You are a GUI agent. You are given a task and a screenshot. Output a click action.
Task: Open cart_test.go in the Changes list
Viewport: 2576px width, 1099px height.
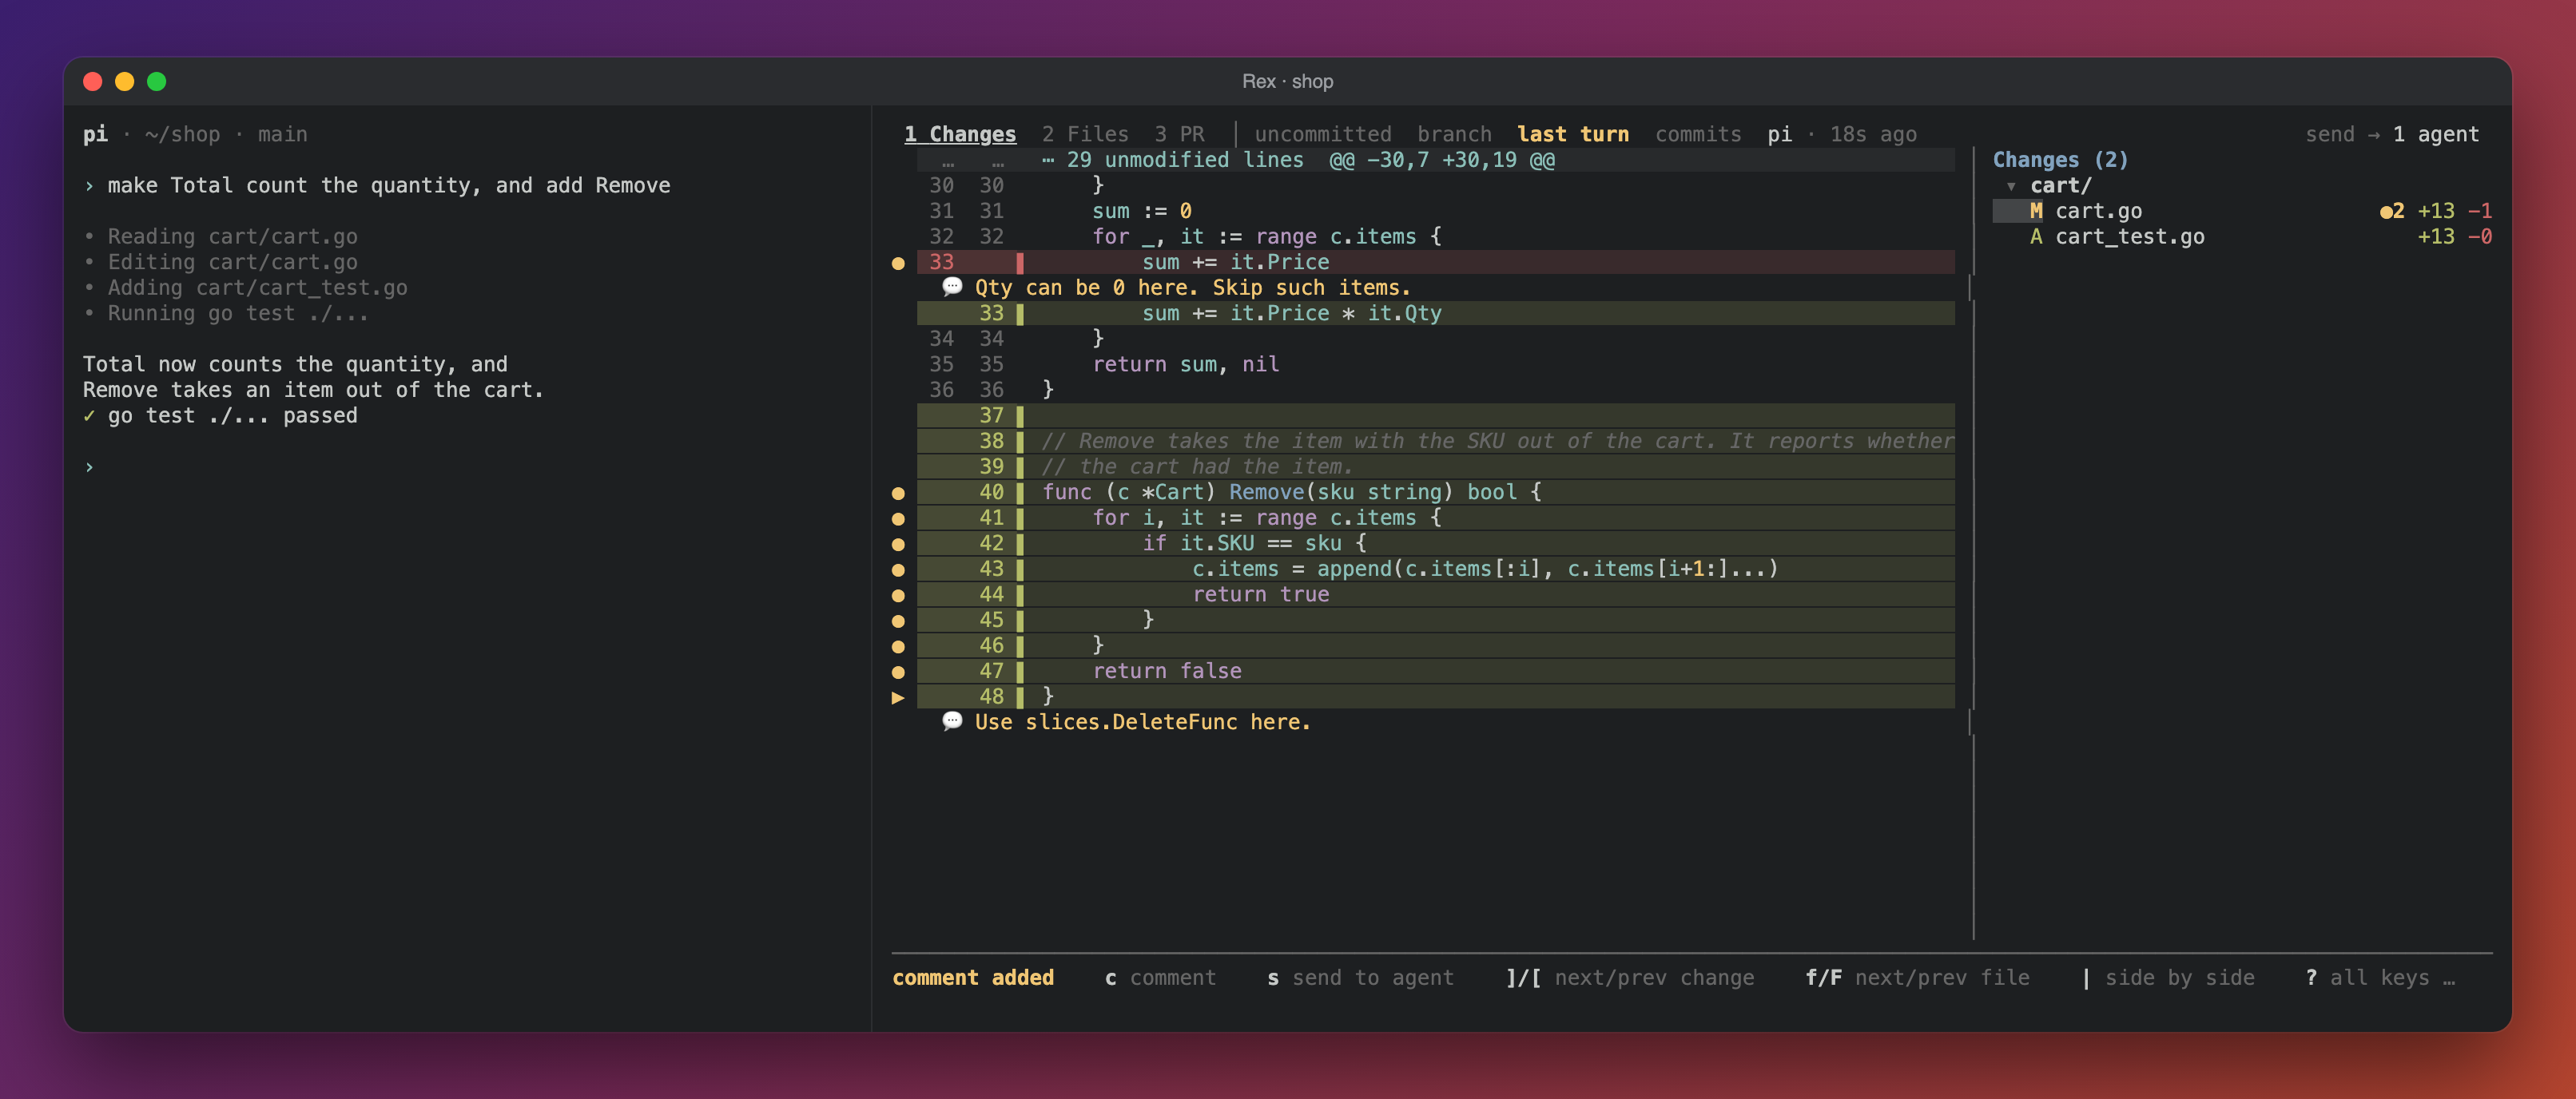point(2242,237)
